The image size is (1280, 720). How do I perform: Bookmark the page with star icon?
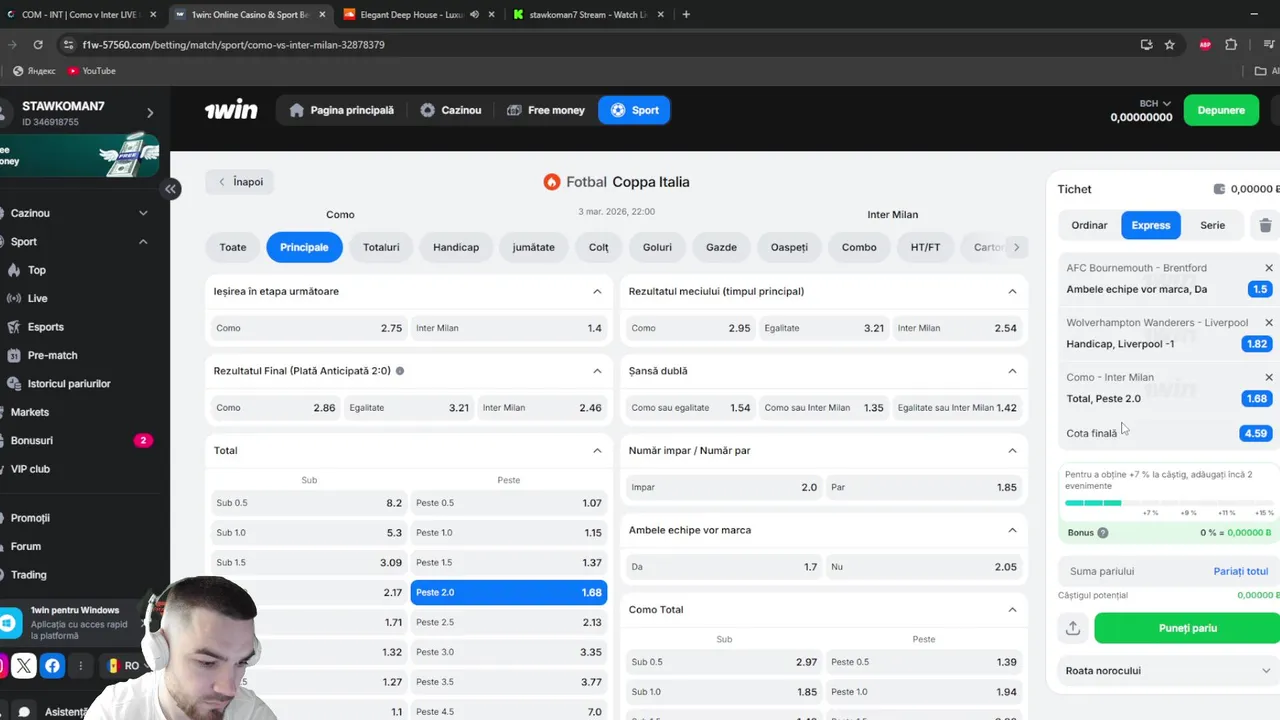point(1170,44)
